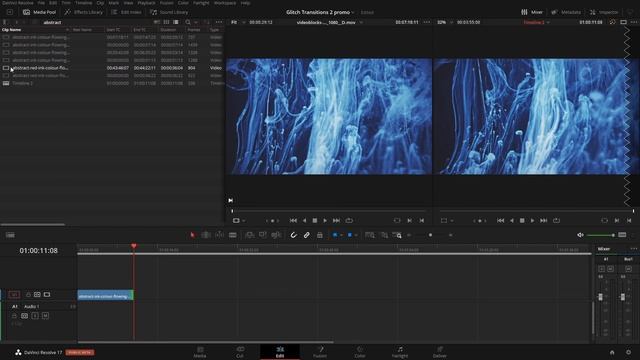
Task: Switch Media Pool to thumbnail view
Action: tap(166, 22)
